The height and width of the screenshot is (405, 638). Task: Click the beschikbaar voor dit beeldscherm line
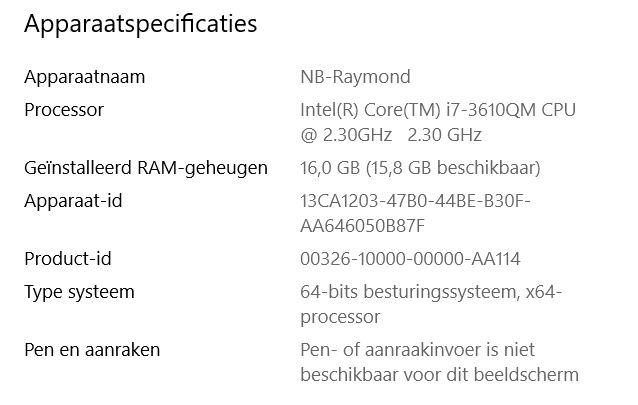(439, 375)
